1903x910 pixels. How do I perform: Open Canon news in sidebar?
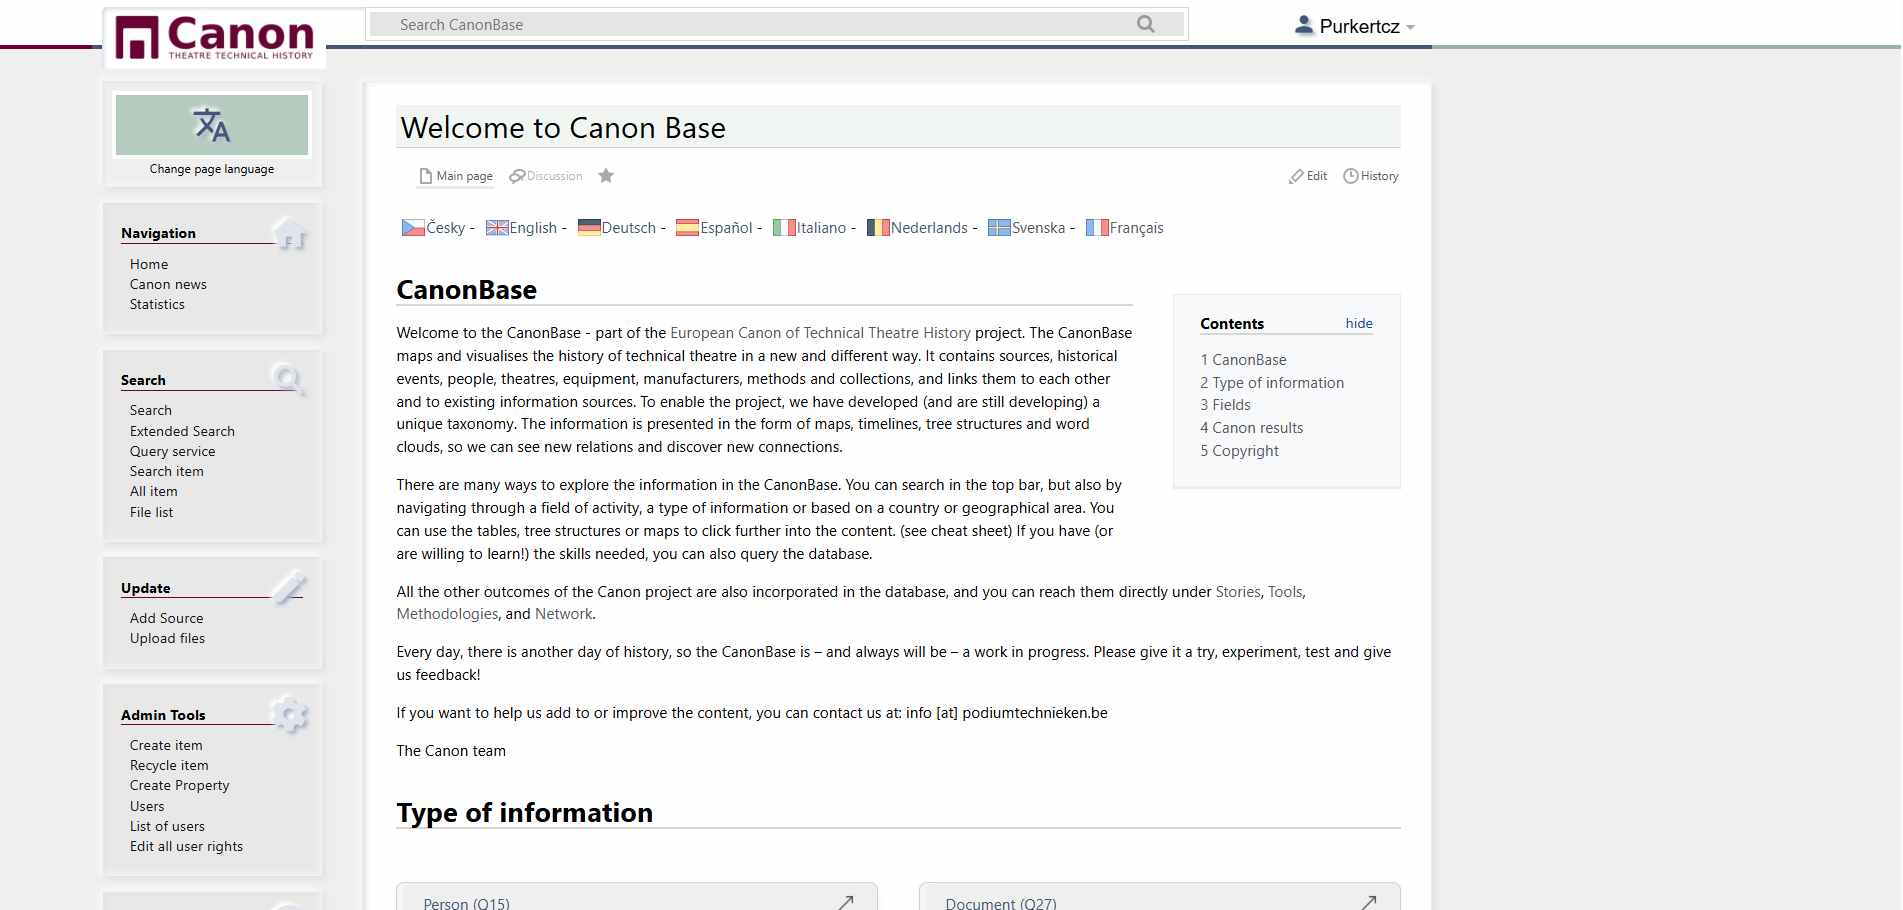tap(168, 284)
